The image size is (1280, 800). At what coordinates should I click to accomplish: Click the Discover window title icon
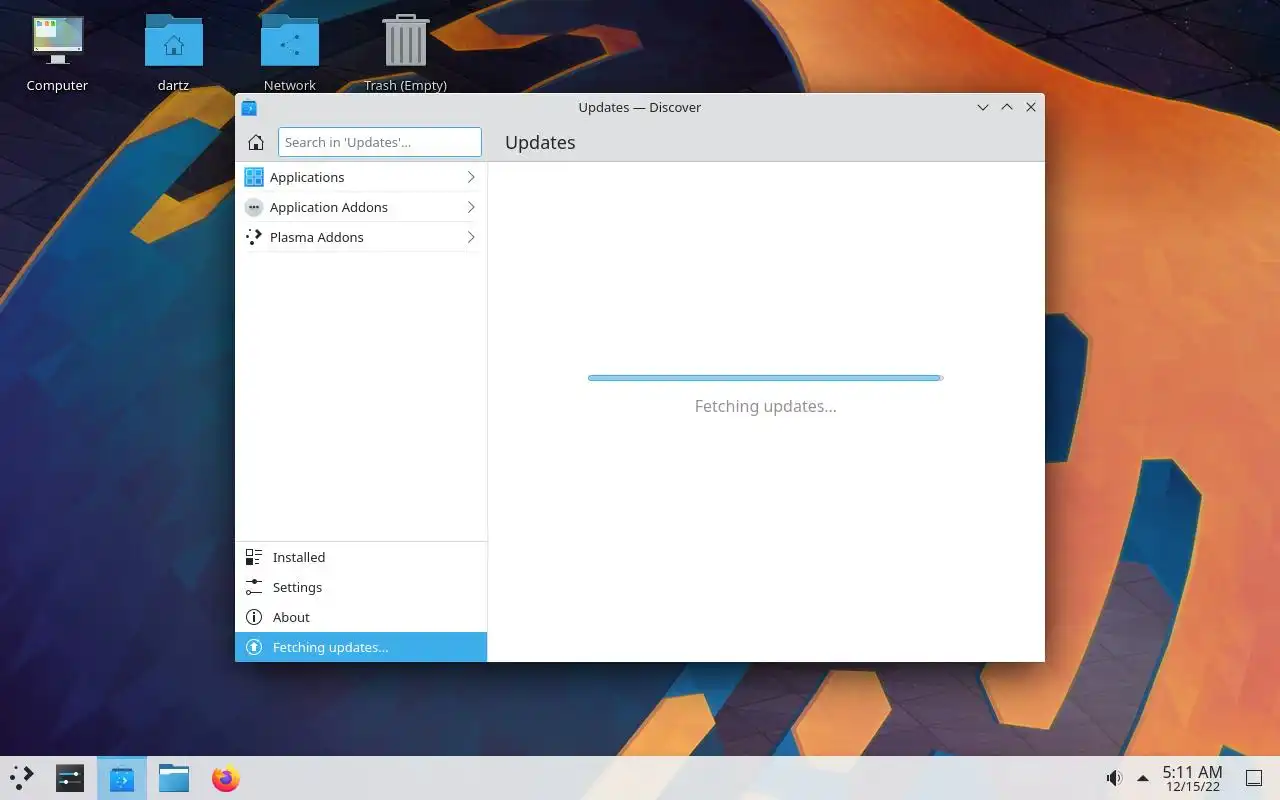[x=250, y=108]
